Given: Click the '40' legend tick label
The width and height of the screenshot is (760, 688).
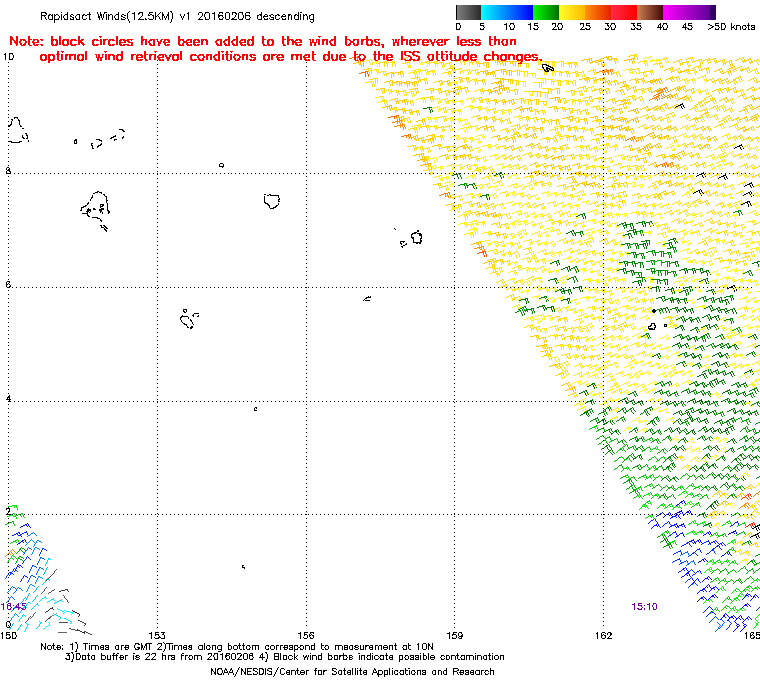Looking at the screenshot, I should pos(662,27).
